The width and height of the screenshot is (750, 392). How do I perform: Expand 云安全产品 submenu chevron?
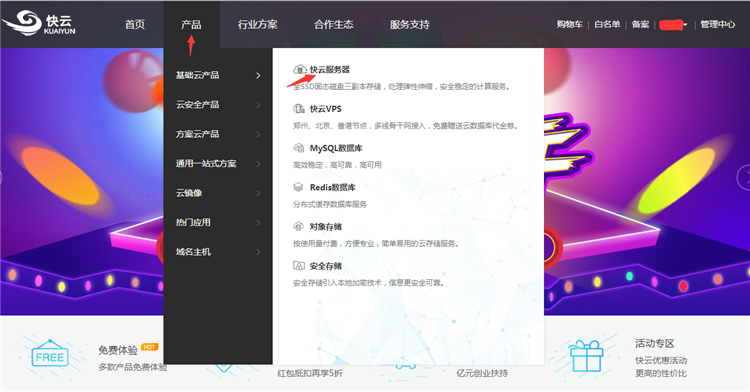click(258, 105)
